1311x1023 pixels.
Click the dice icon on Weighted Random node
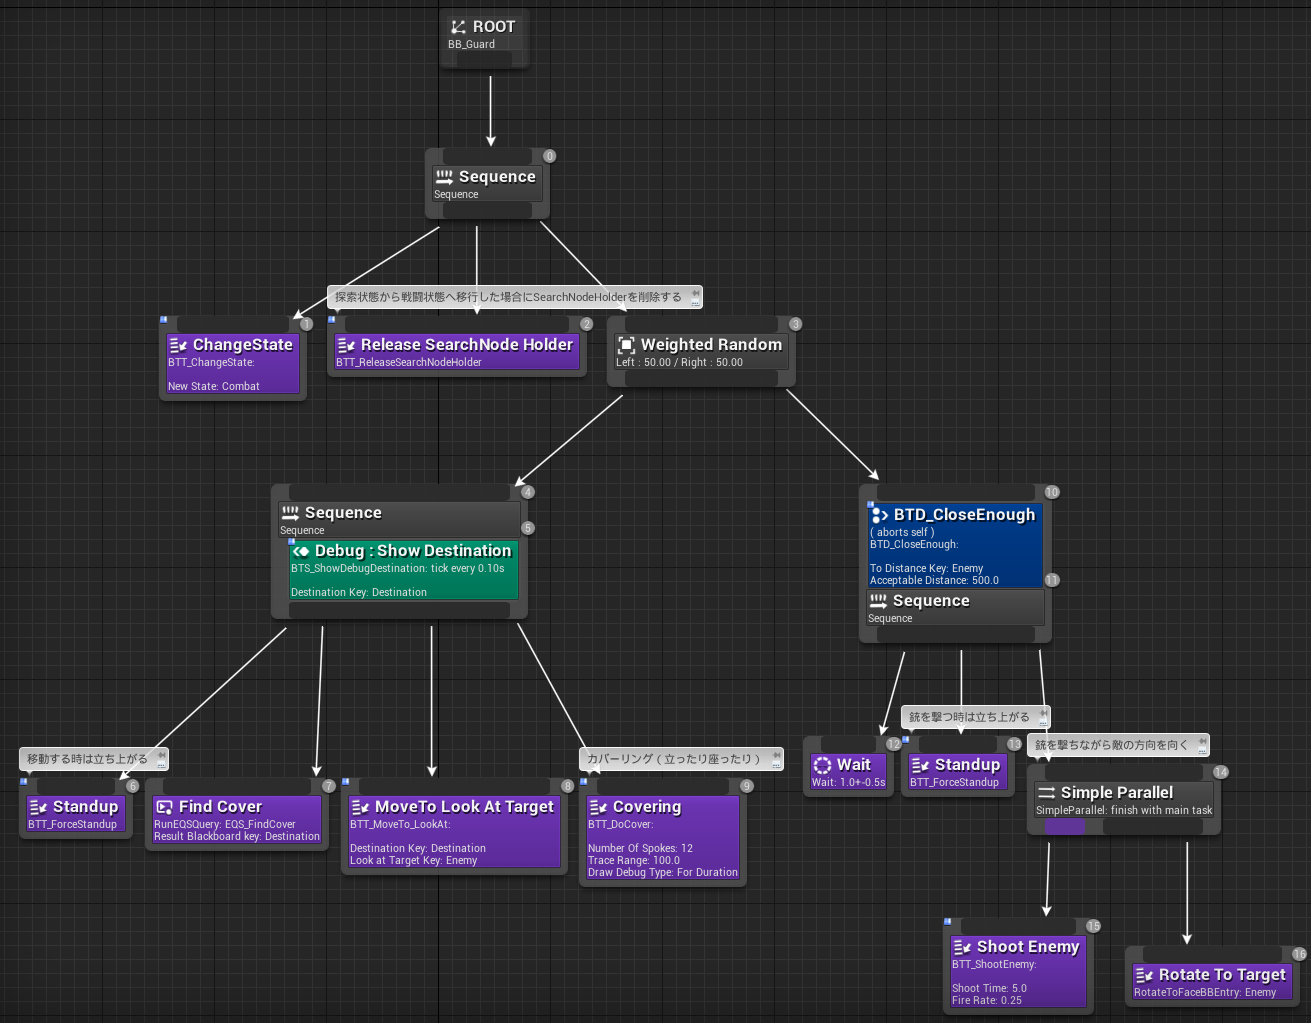pyautogui.click(x=626, y=344)
